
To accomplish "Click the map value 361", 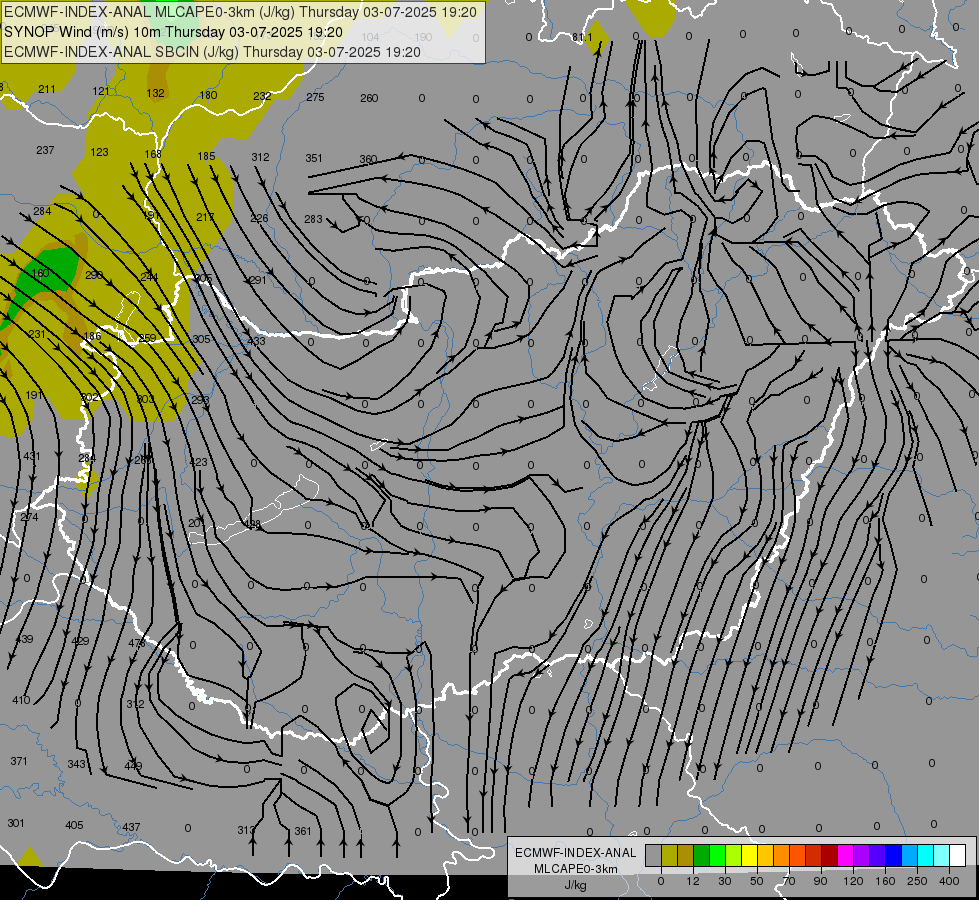I will coord(303,831).
